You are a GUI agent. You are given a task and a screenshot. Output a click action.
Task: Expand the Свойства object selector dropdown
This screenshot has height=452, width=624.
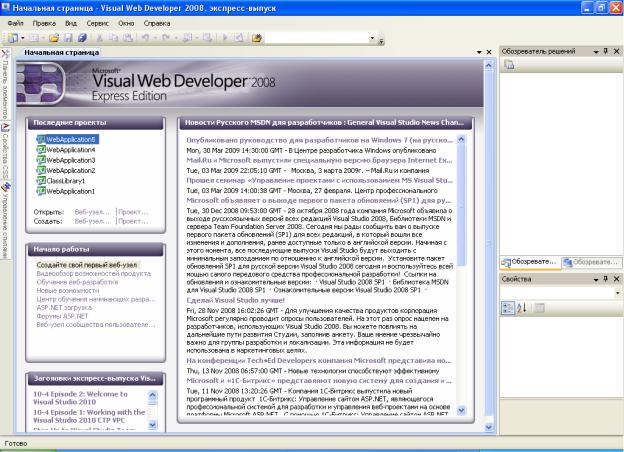(x=618, y=292)
